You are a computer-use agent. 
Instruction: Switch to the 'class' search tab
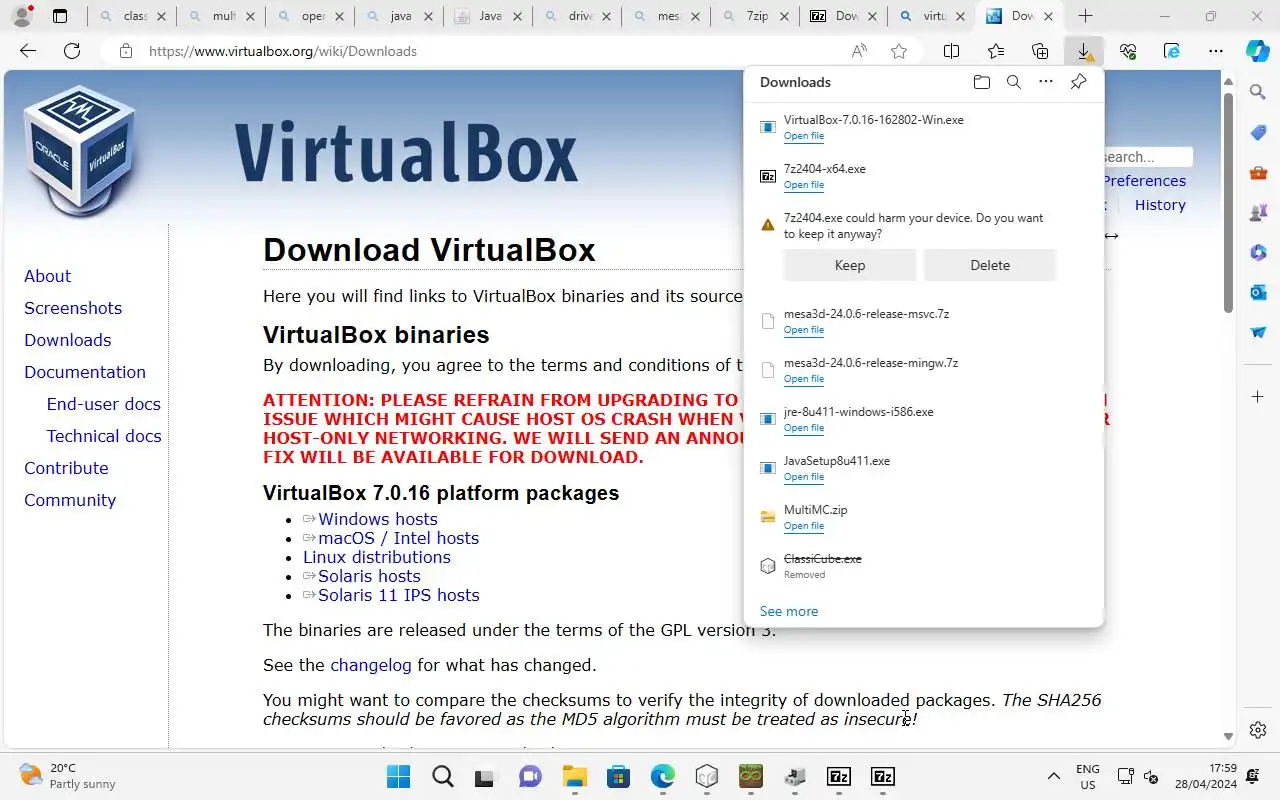point(132,16)
